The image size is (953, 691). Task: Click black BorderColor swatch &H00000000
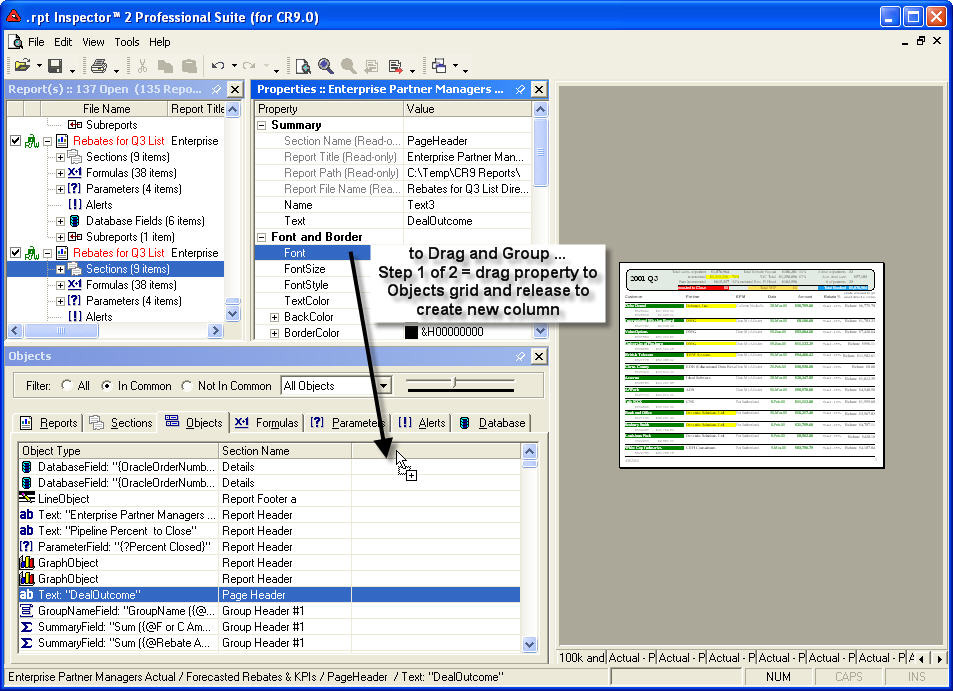(x=411, y=332)
